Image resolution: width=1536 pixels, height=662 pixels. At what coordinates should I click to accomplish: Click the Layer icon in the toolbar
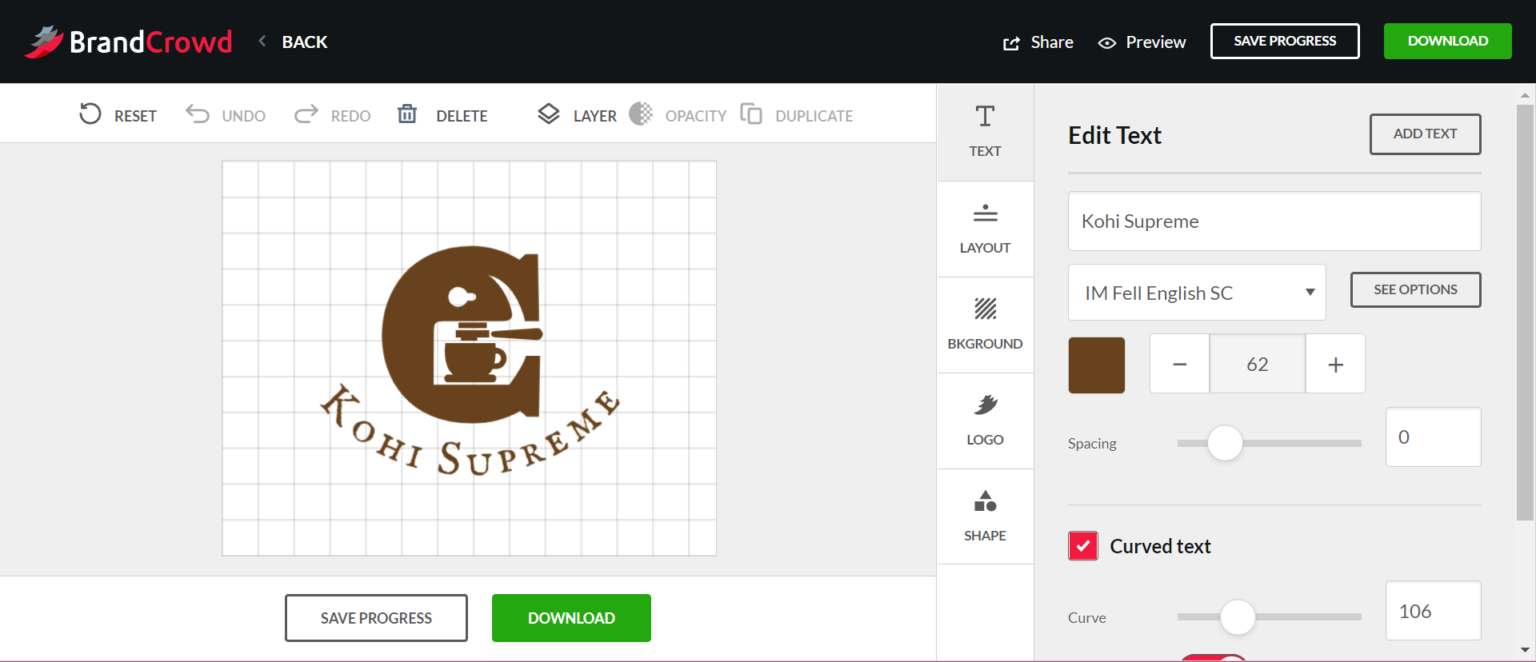[549, 114]
